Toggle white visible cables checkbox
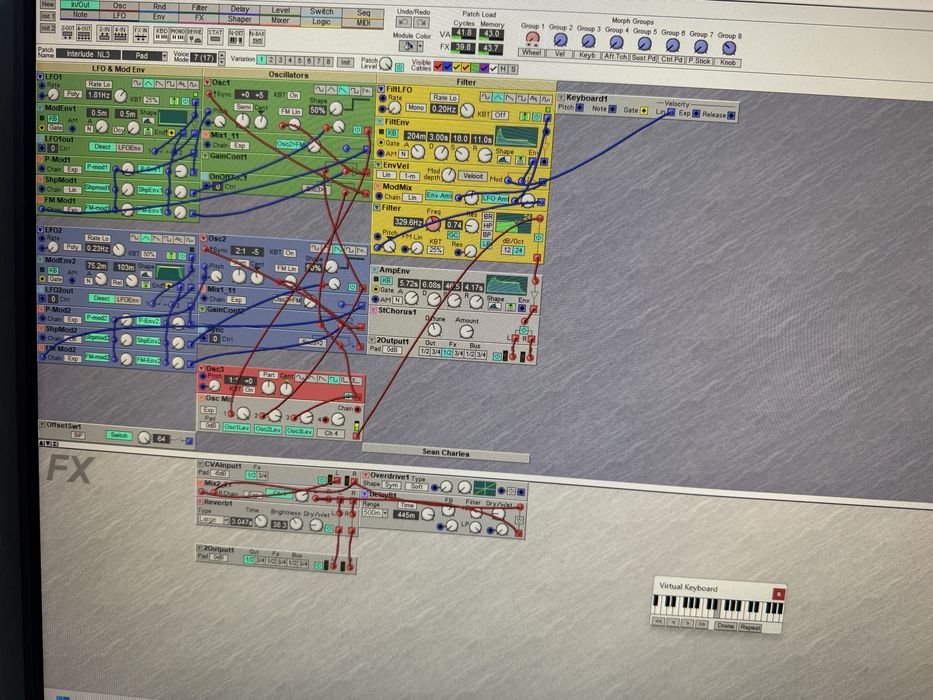Screen dimensions: 933x700 pos(493,68)
